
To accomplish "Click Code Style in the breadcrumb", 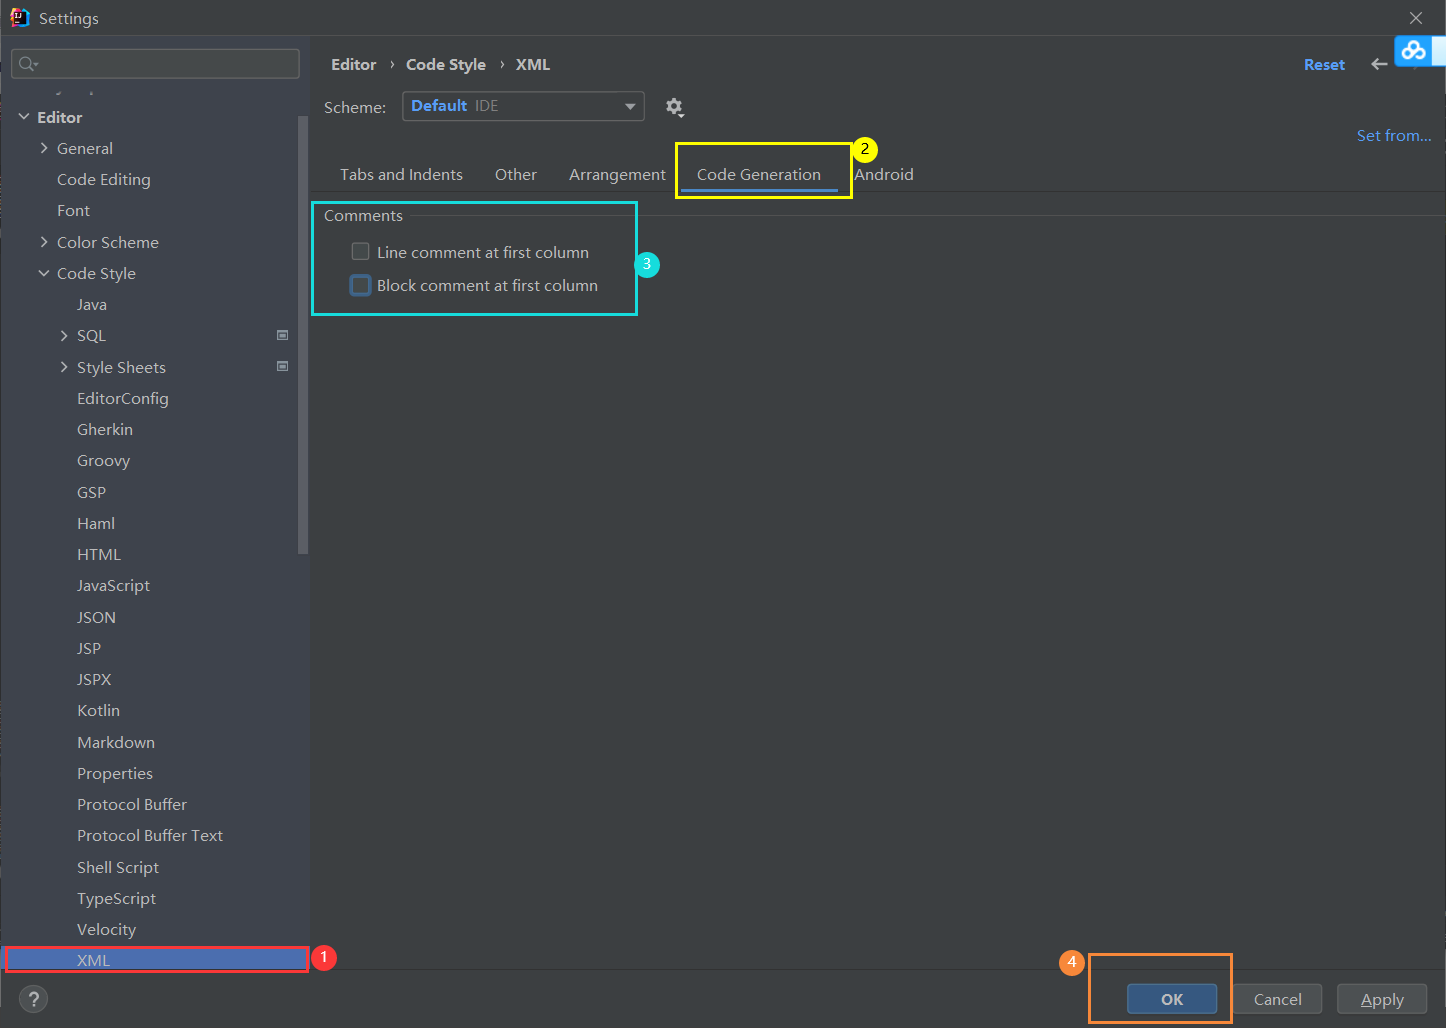I will 446,64.
